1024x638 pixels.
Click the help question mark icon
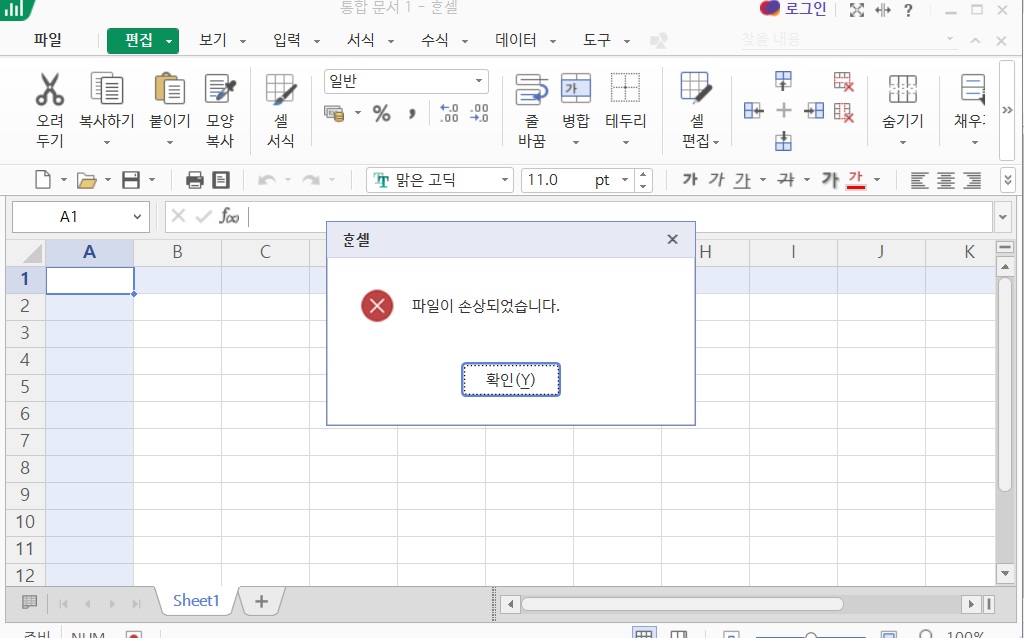[x=908, y=10]
